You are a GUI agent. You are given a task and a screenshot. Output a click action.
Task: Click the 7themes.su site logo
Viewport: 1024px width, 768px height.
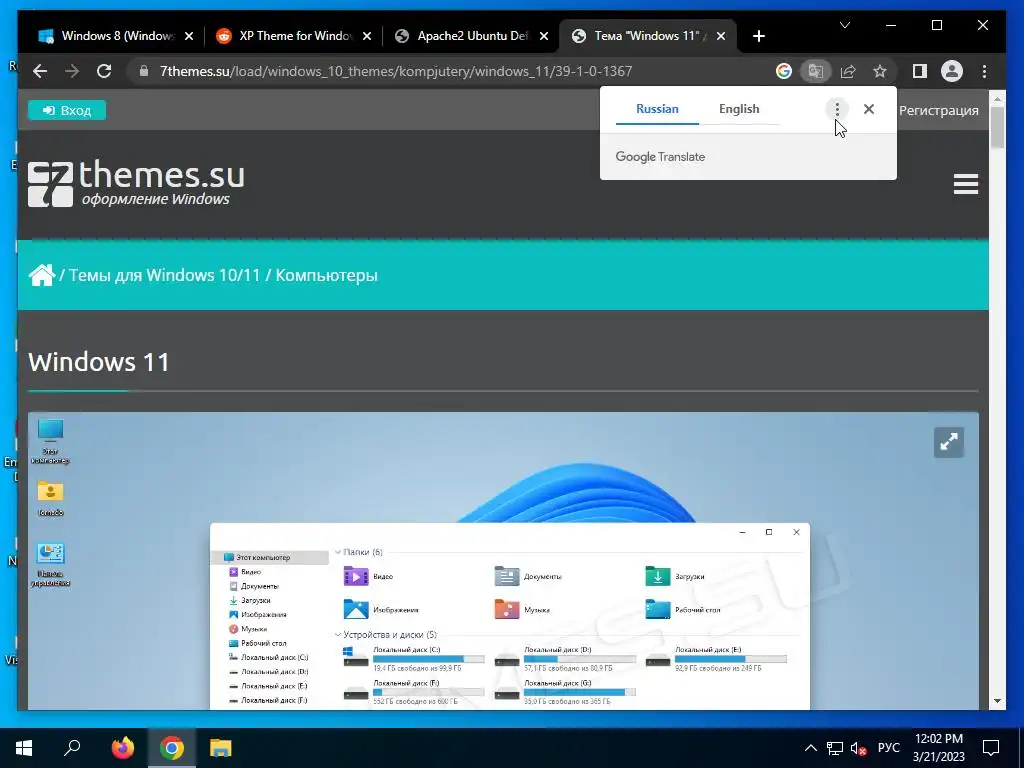136,184
